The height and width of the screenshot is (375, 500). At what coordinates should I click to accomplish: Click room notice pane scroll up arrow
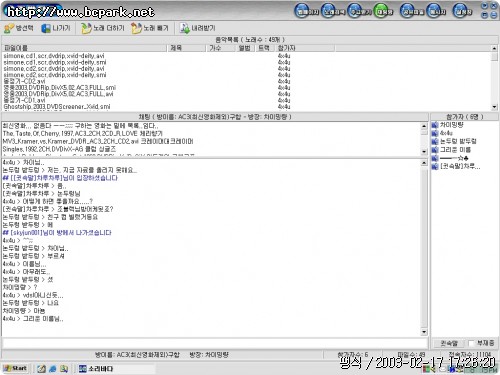[x=424, y=126]
